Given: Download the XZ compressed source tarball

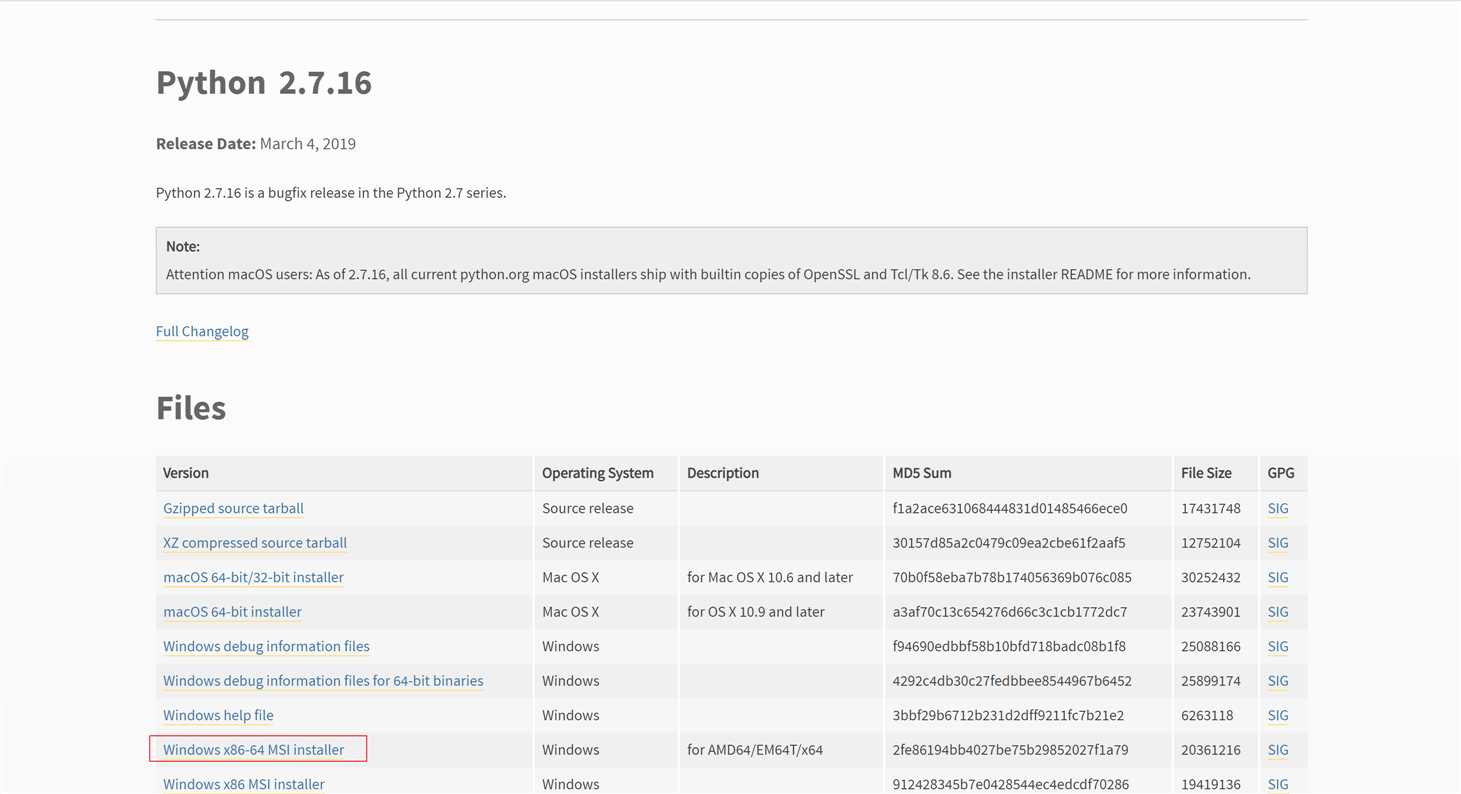Looking at the screenshot, I should point(255,543).
